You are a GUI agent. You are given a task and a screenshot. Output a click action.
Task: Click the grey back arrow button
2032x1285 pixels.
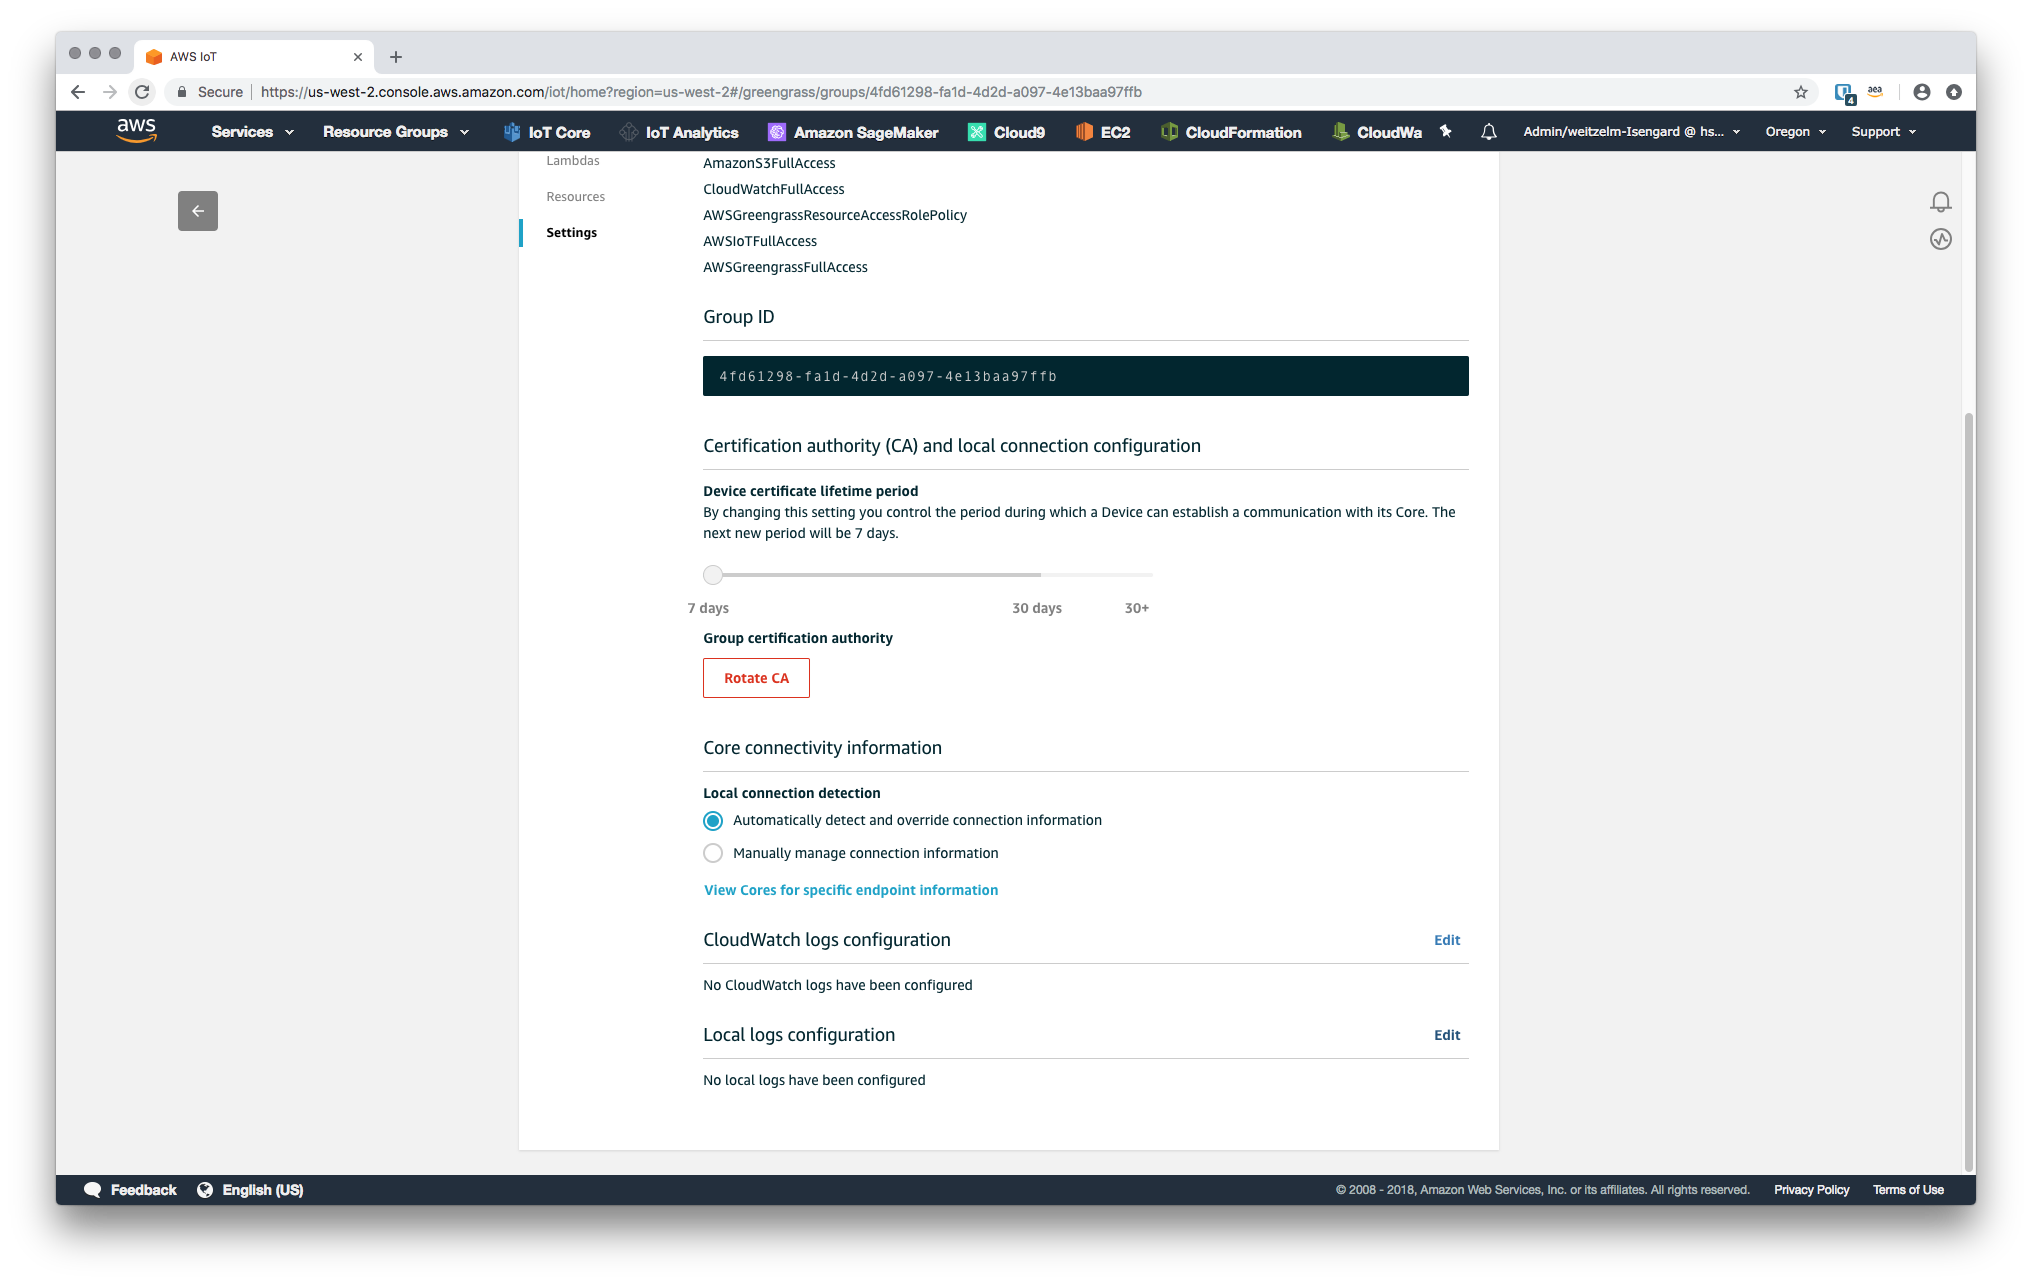click(198, 211)
